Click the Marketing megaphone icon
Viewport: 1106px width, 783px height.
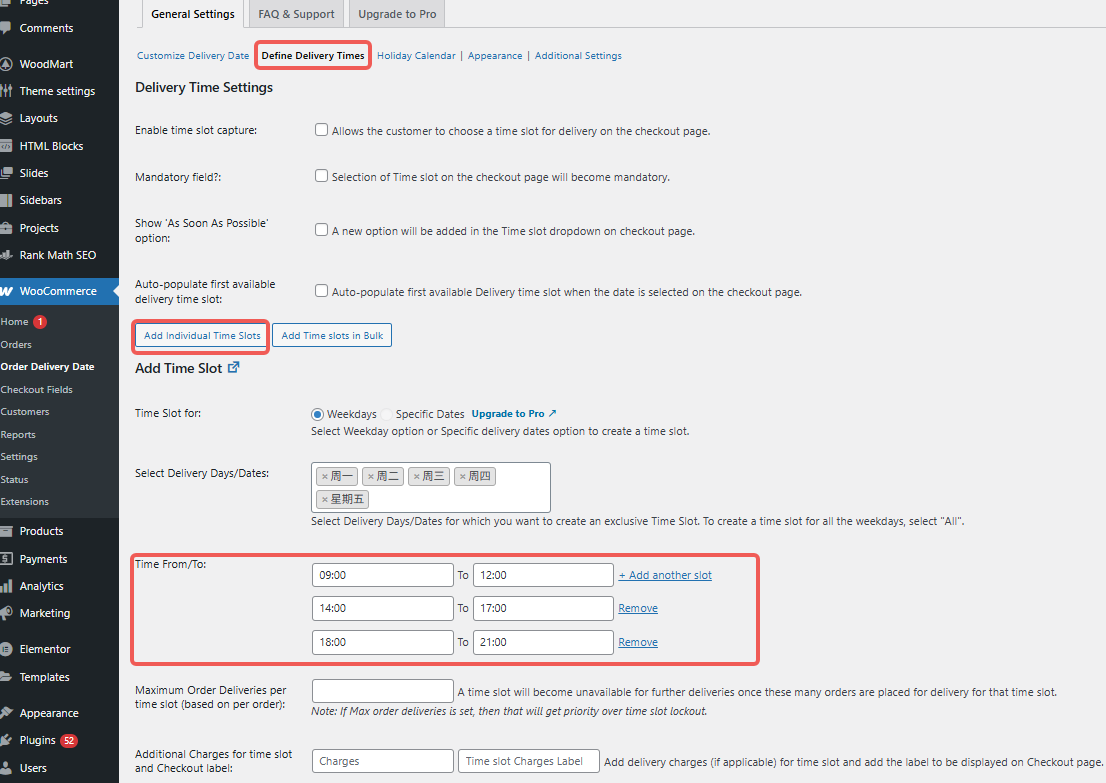6,613
